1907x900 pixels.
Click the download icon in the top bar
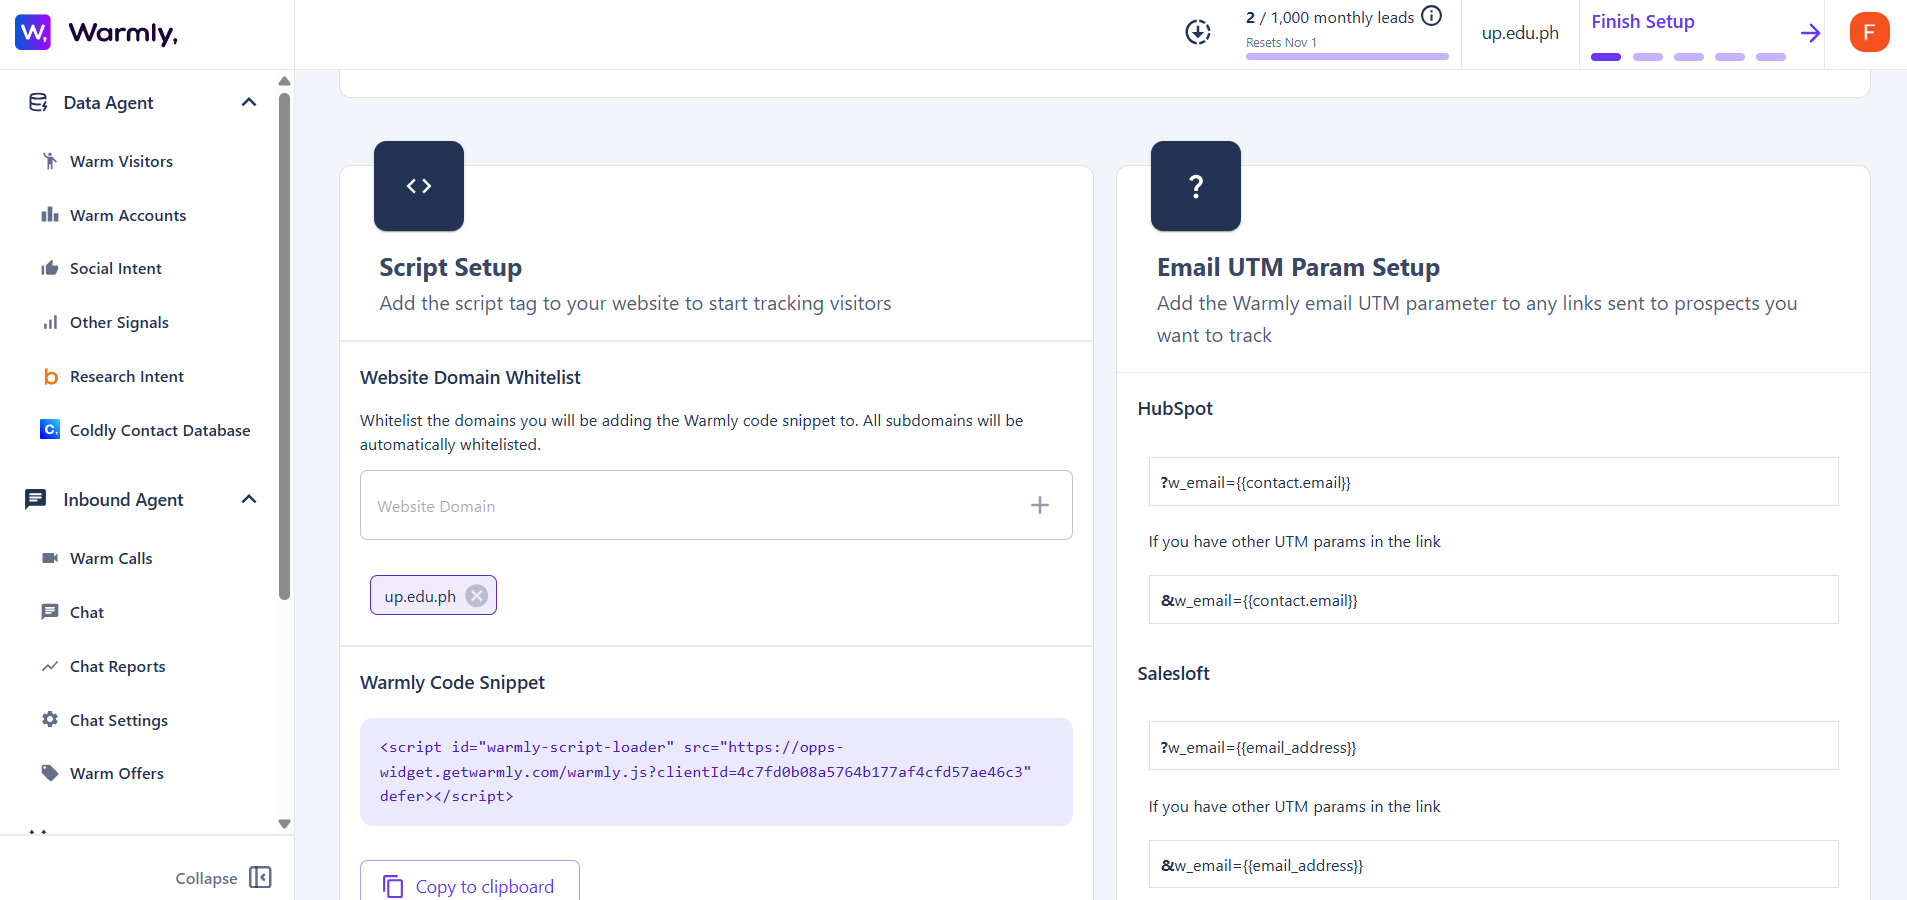tap(1197, 31)
